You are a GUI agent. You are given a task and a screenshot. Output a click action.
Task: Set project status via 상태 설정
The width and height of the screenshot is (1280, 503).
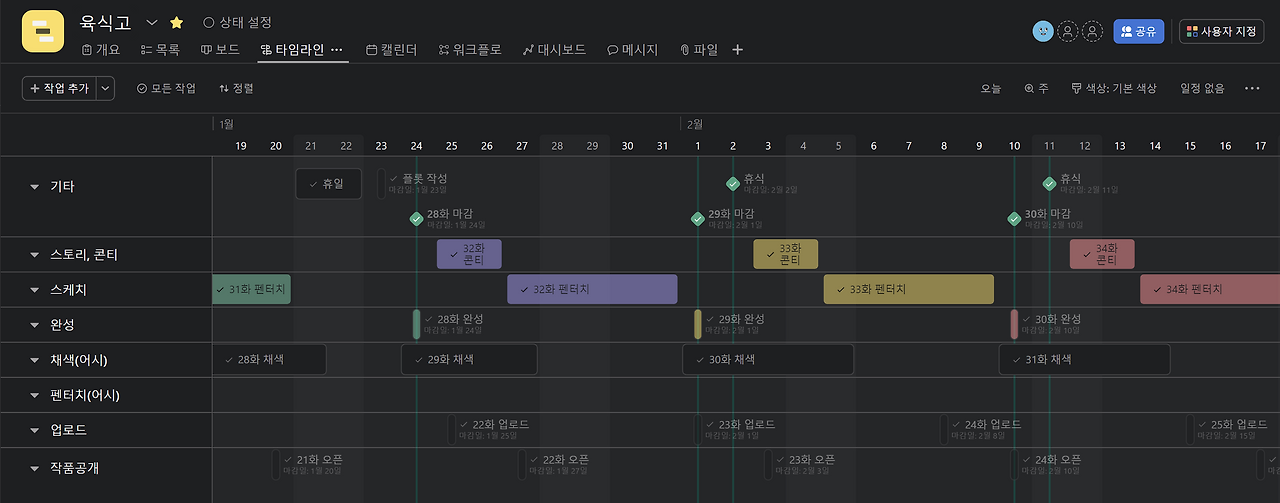pyautogui.click(x=237, y=22)
